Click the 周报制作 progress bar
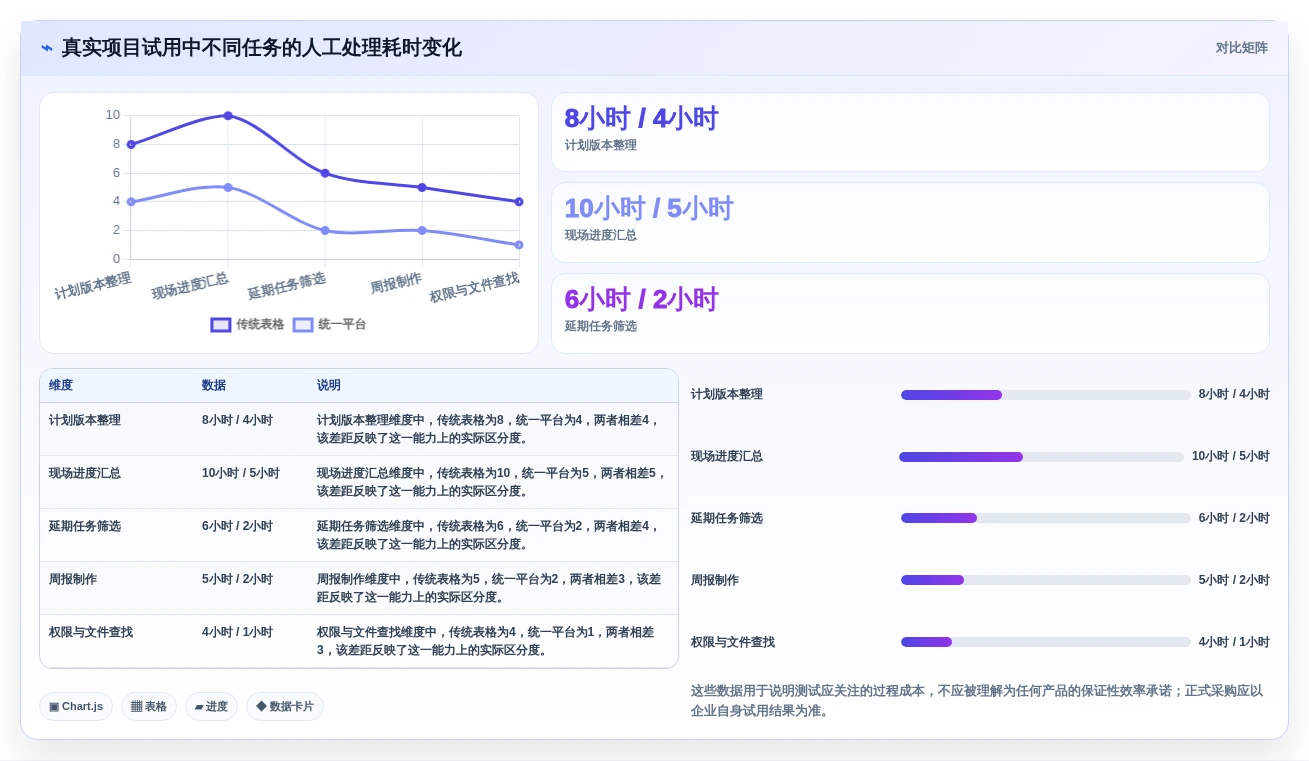Screen dimensions: 1309x761 1046,581
